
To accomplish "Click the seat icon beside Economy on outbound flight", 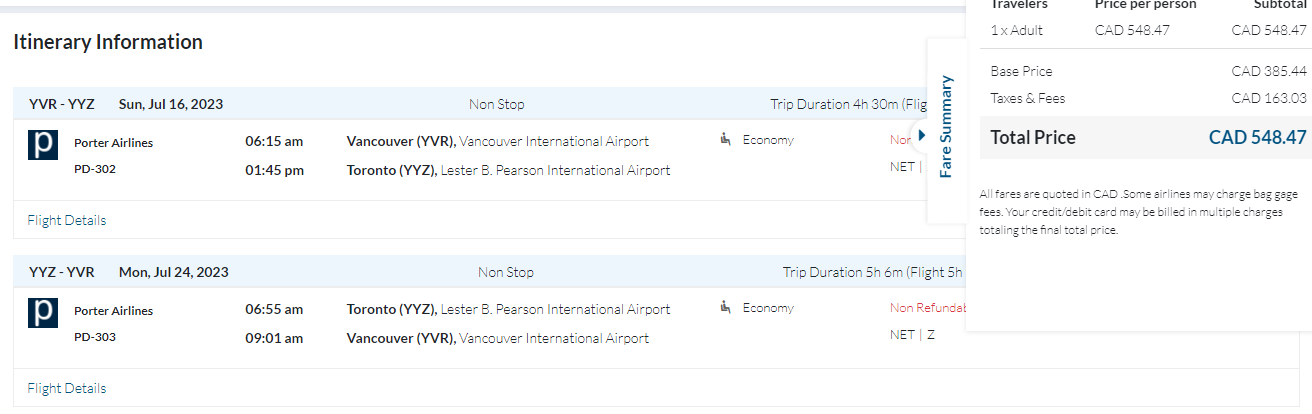I will click(x=725, y=140).
